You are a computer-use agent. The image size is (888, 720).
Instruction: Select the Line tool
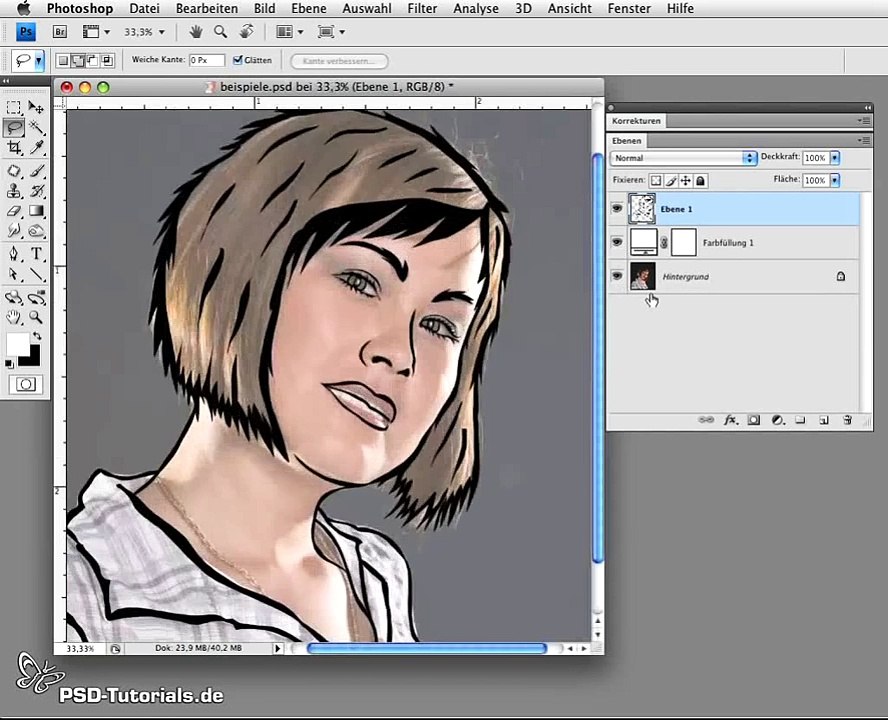point(36,274)
